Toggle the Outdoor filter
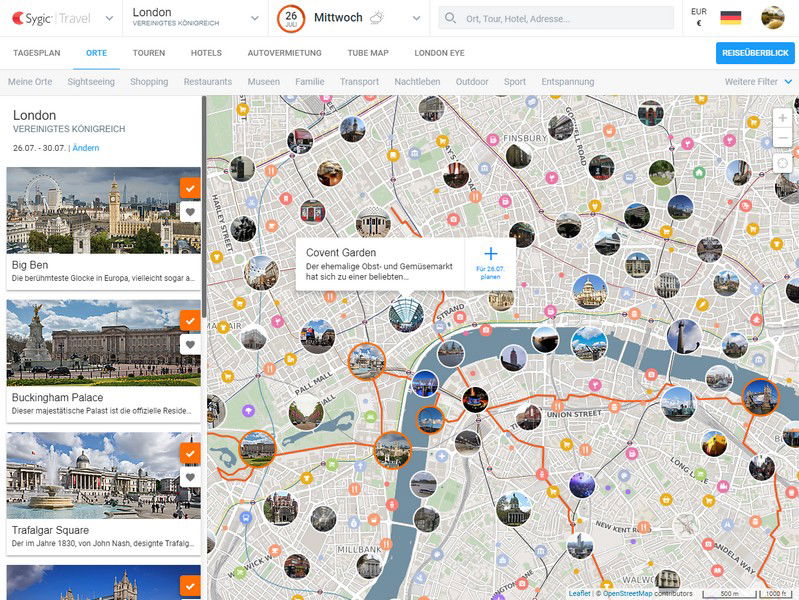The width and height of the screenshot is (799, 600). click(471, 82)
